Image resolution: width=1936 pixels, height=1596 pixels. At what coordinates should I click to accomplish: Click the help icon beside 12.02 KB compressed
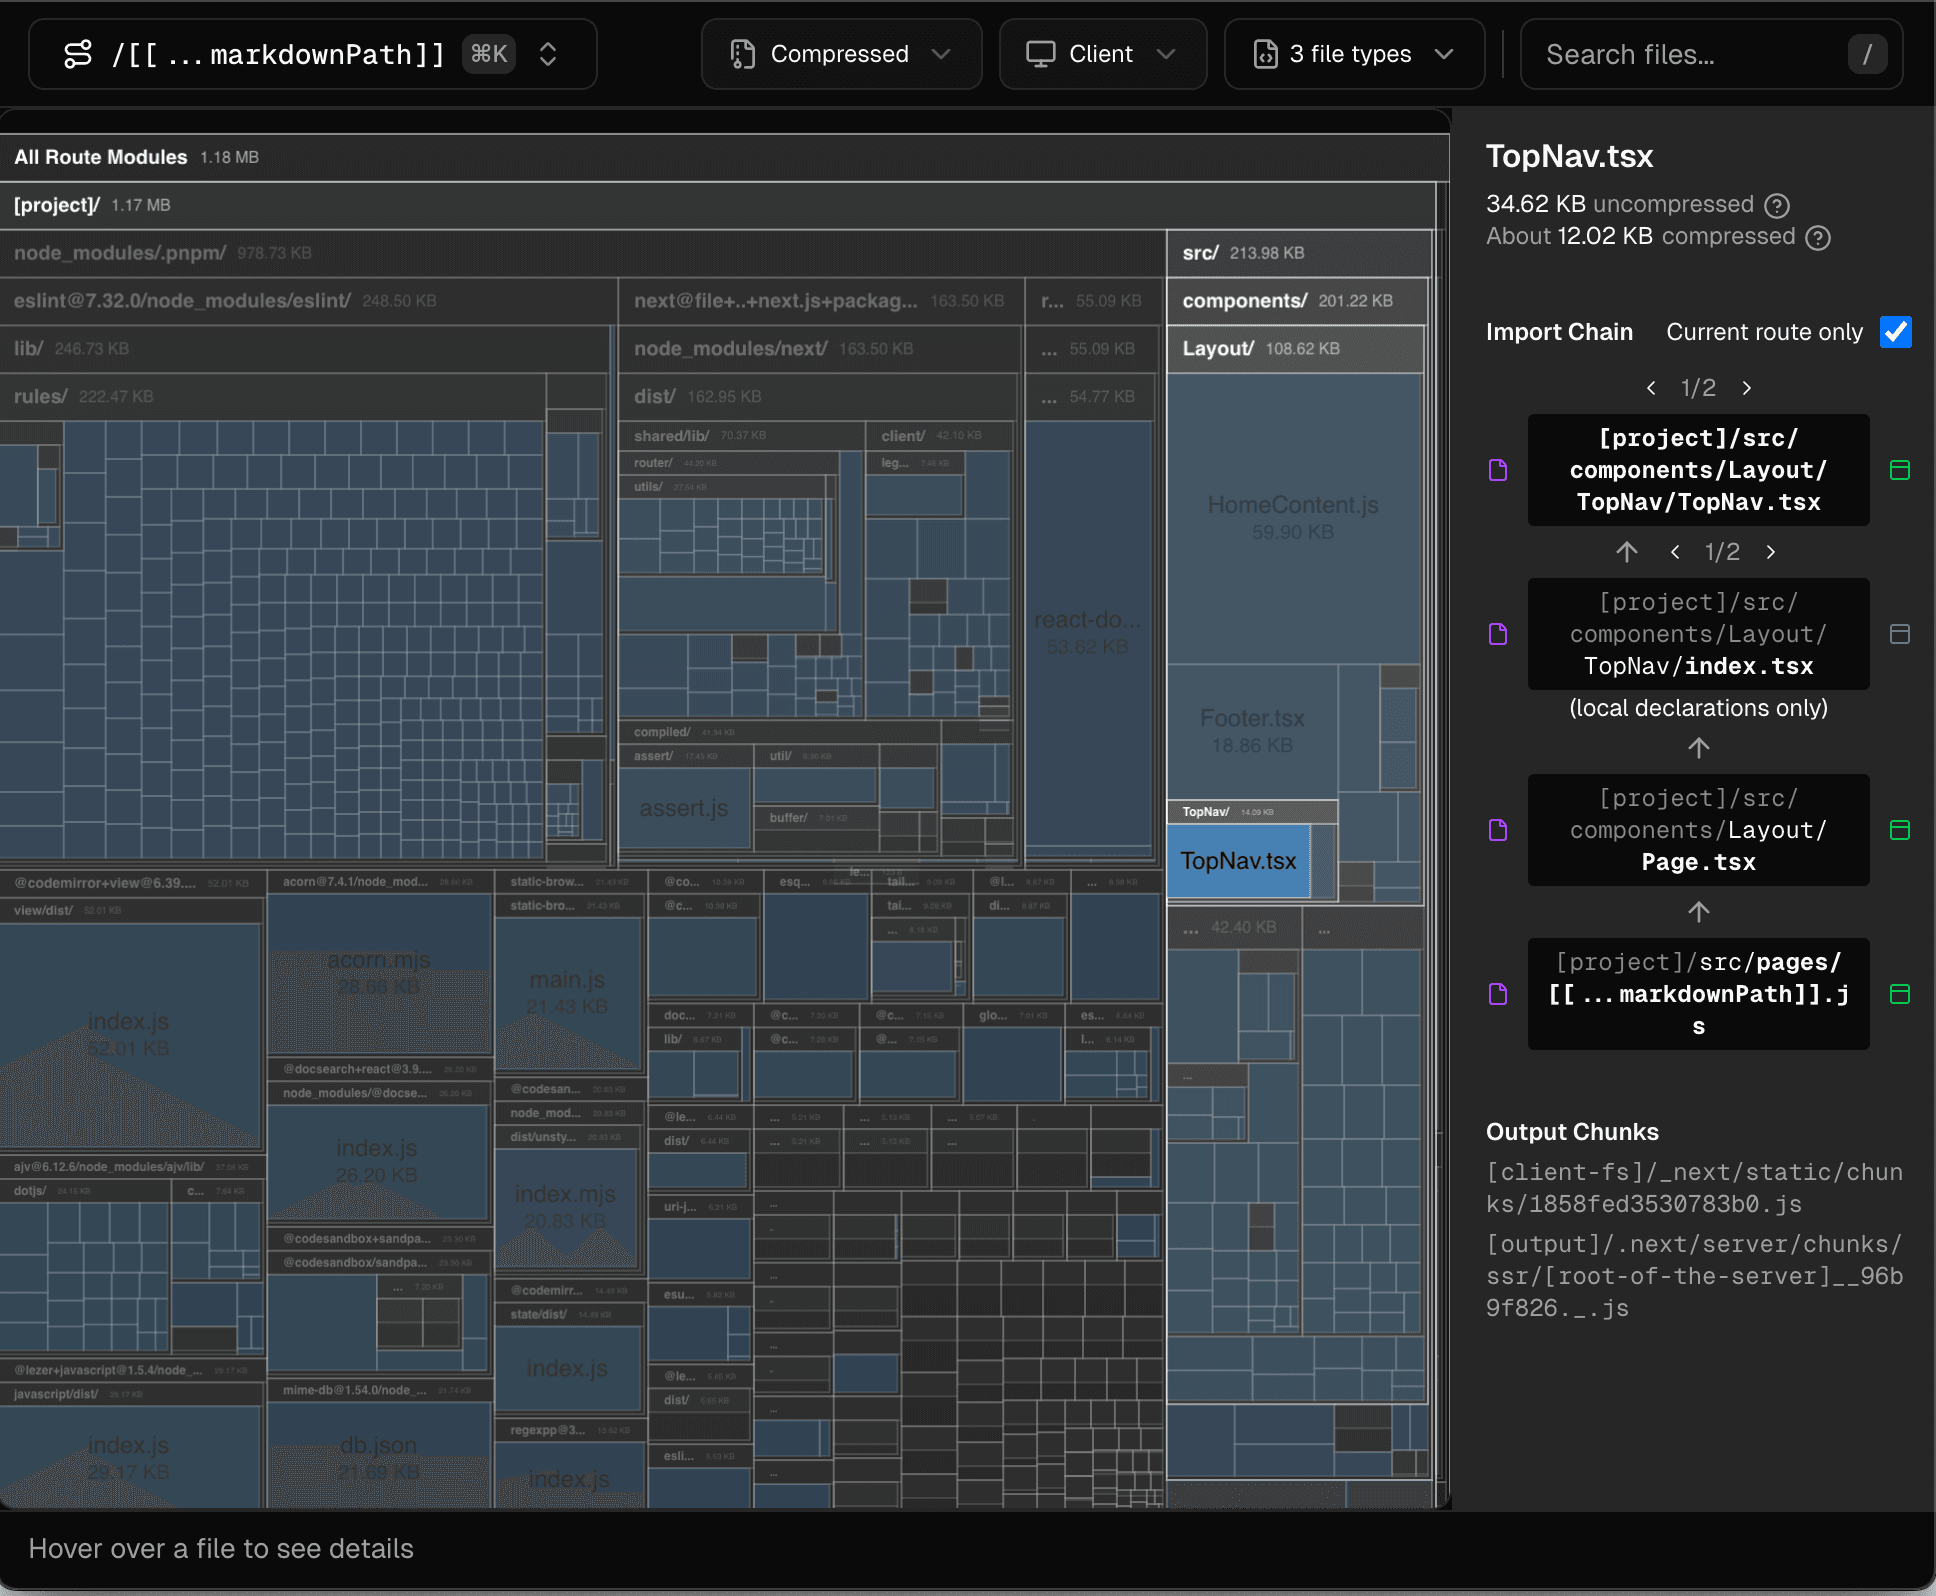[1820, 238]
